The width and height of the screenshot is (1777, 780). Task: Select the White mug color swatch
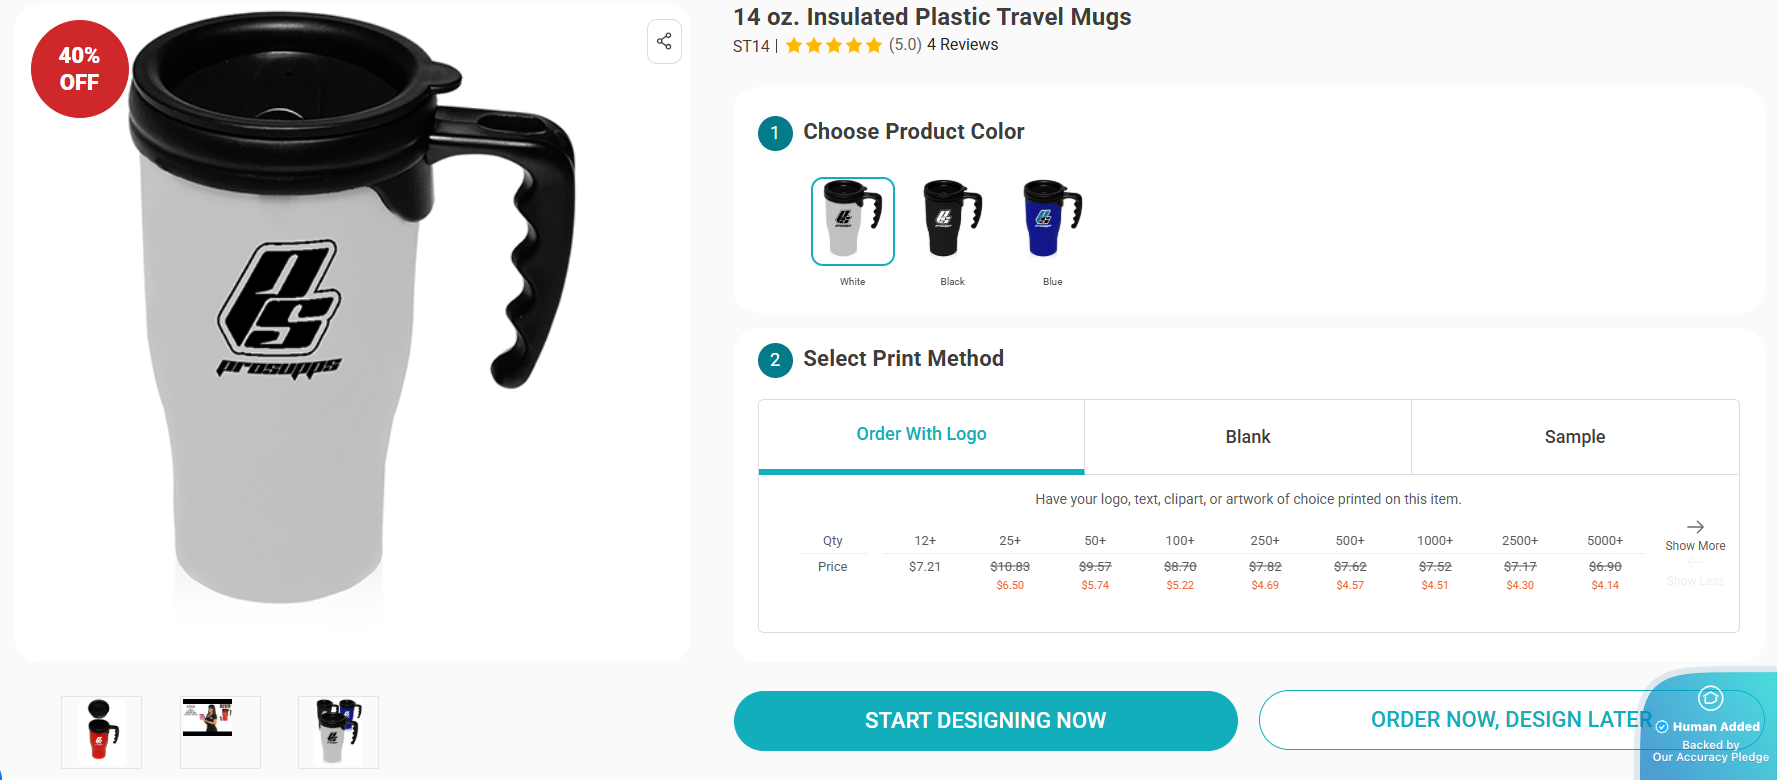click(852, 221)
